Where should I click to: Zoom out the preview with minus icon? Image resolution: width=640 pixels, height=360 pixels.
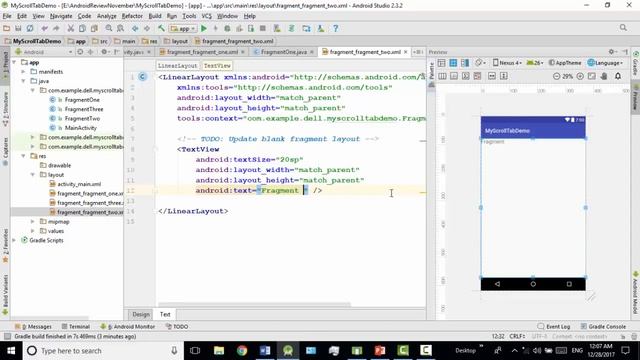[x=556, y=76]
